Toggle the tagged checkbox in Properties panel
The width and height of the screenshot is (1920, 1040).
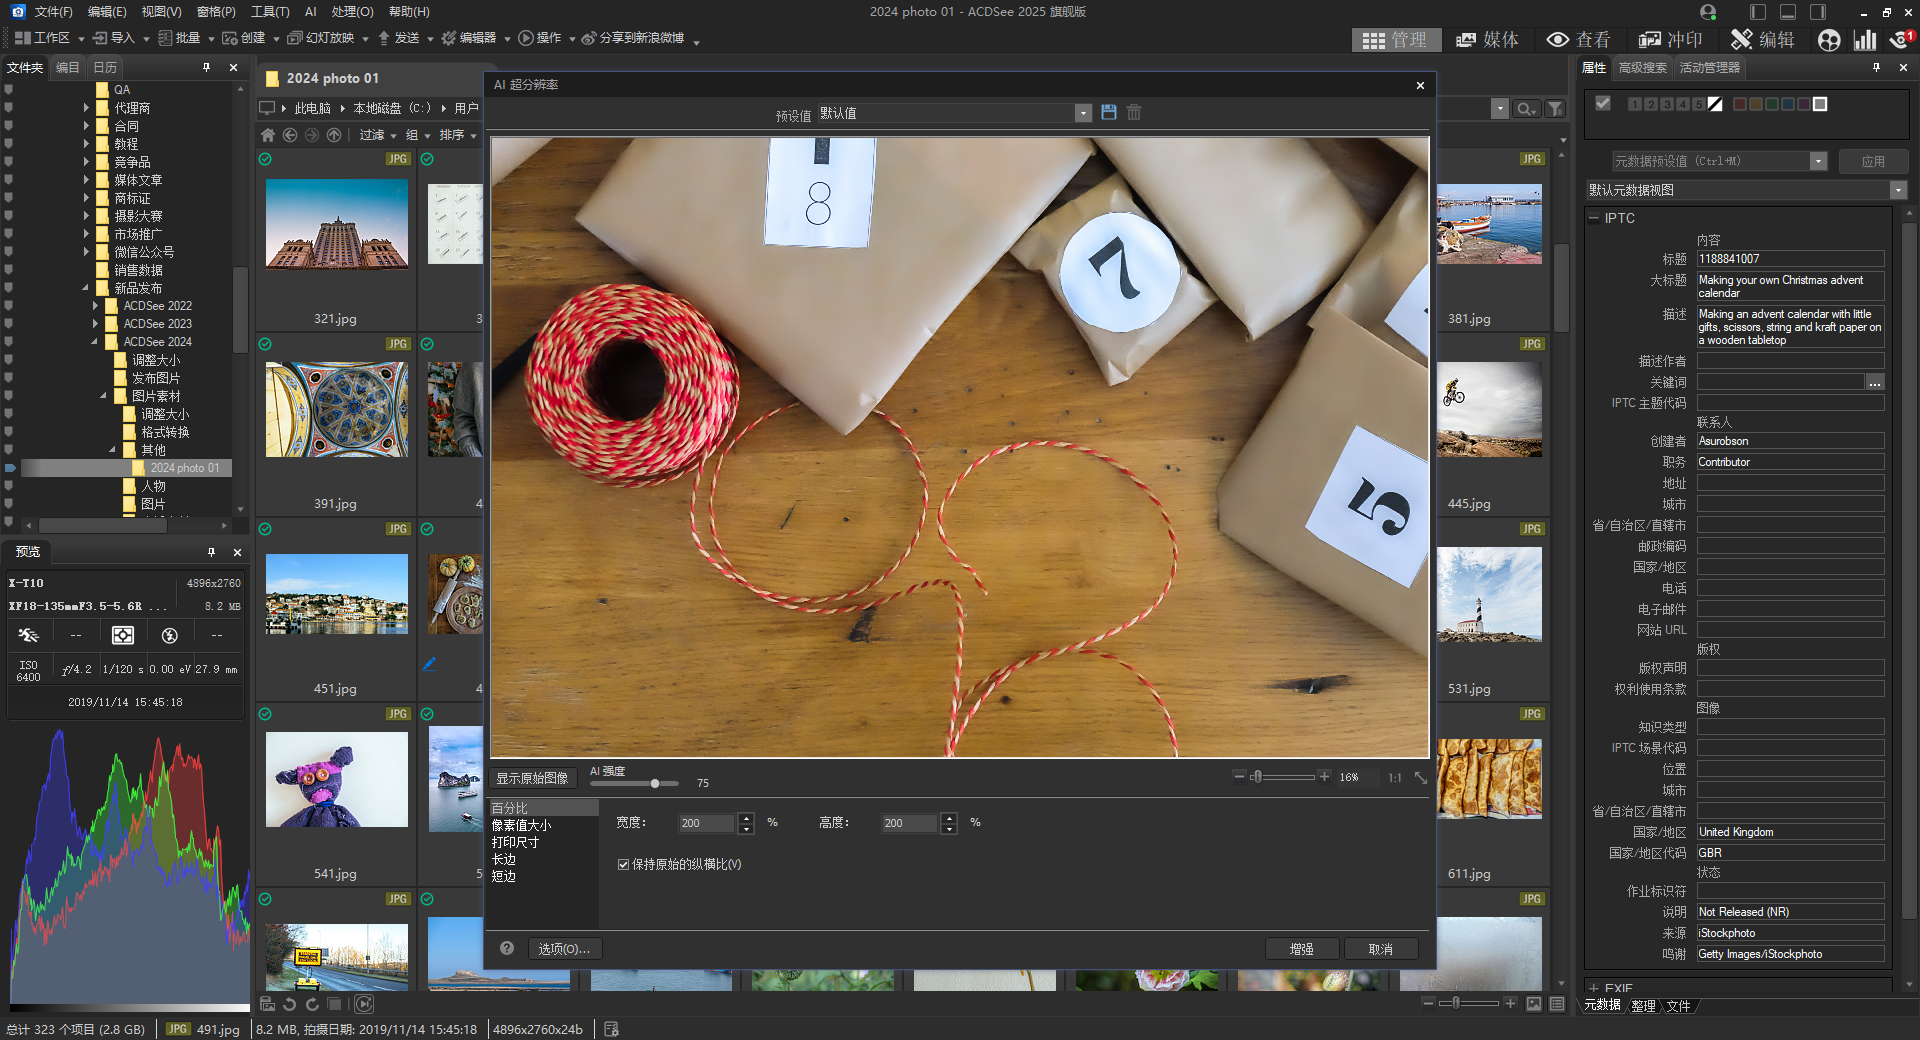pos(1603,104)
